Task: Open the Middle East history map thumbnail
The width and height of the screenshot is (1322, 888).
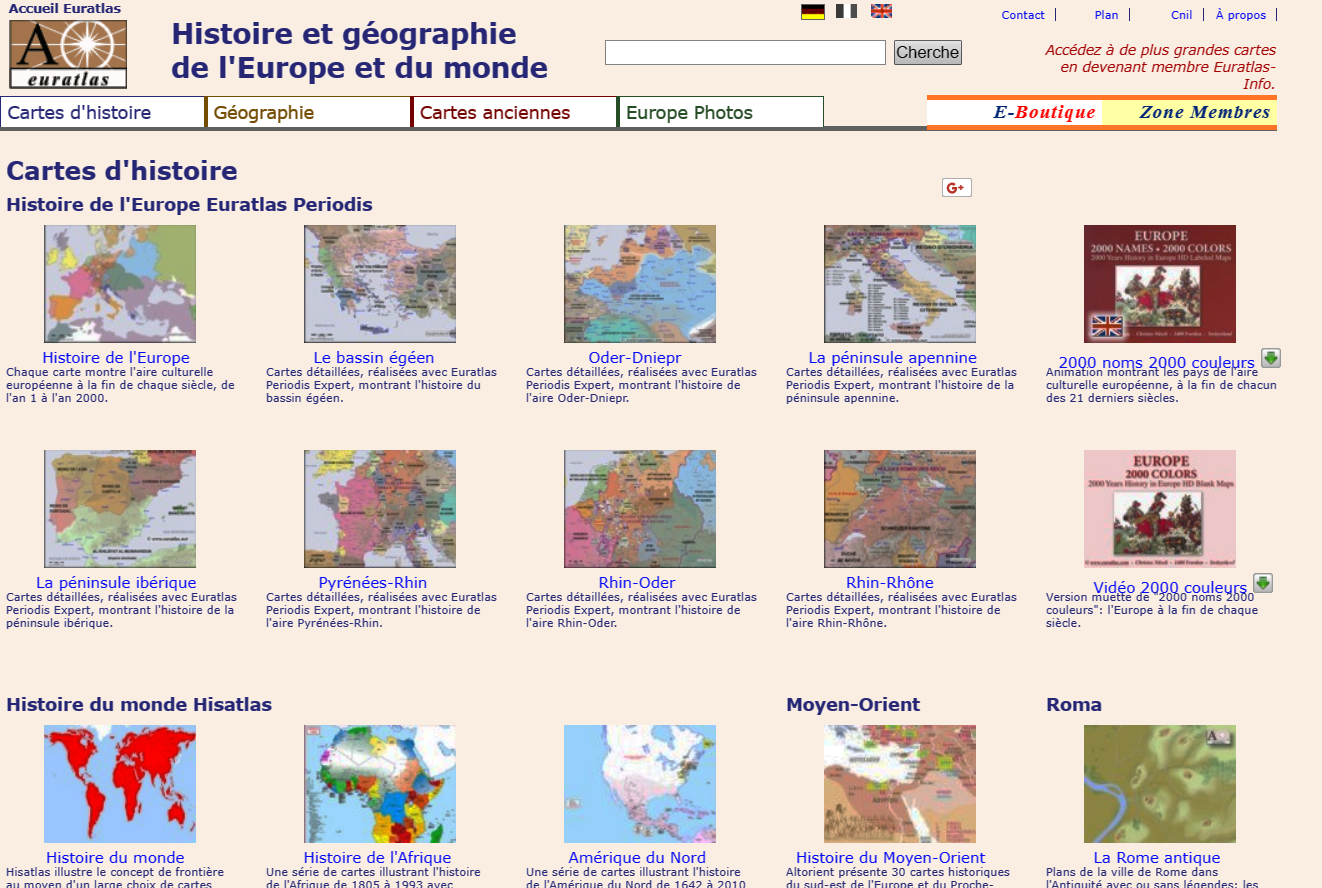Action: point(900,784)
